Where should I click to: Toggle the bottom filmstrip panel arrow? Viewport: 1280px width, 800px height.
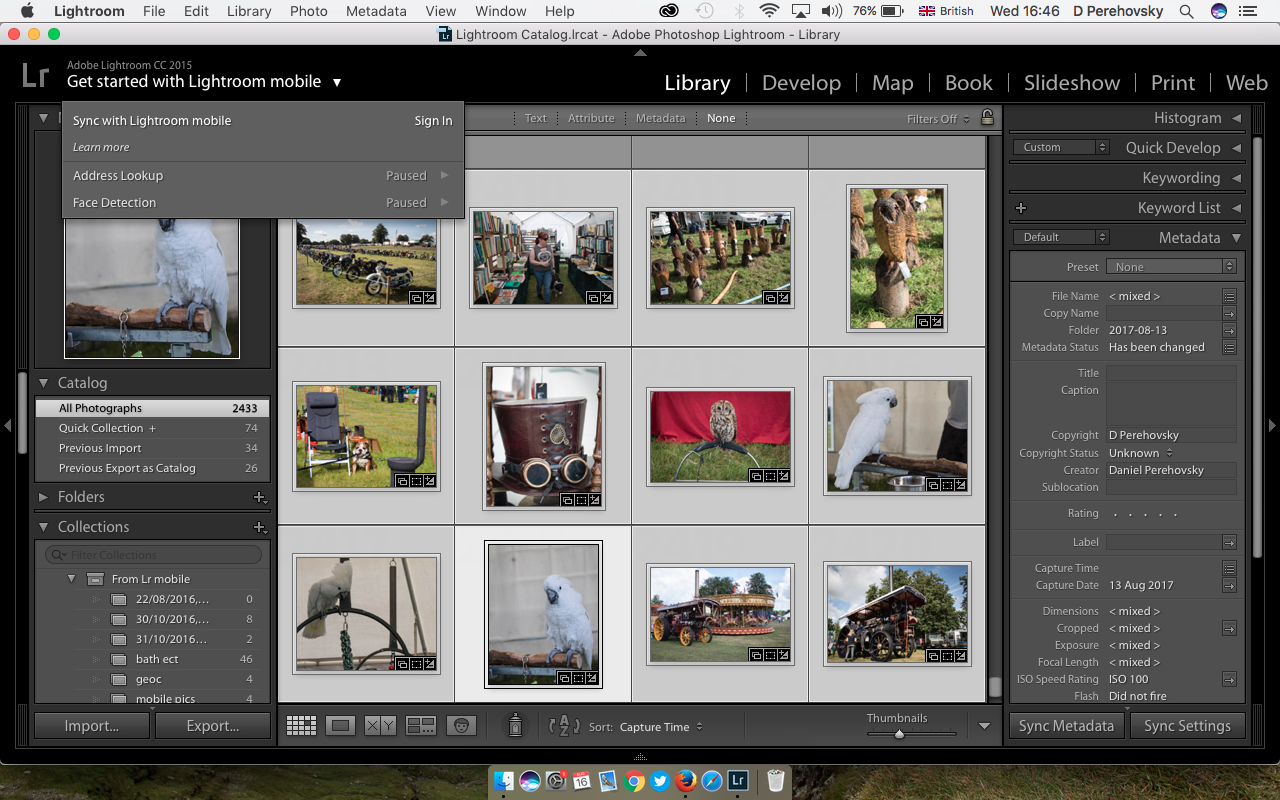point(640,757)
